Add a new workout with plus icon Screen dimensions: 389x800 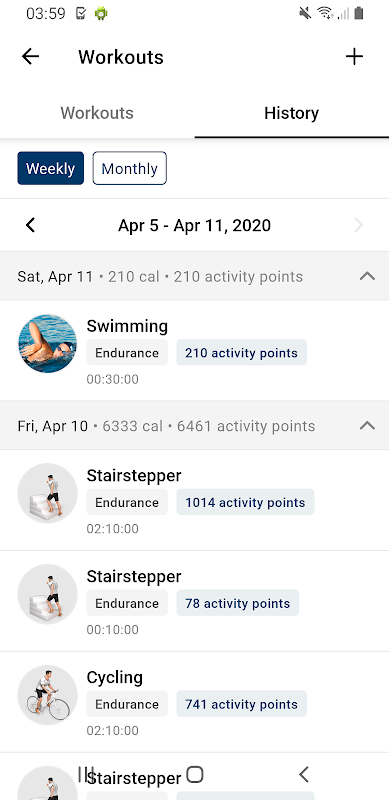[x=354, y=57]
